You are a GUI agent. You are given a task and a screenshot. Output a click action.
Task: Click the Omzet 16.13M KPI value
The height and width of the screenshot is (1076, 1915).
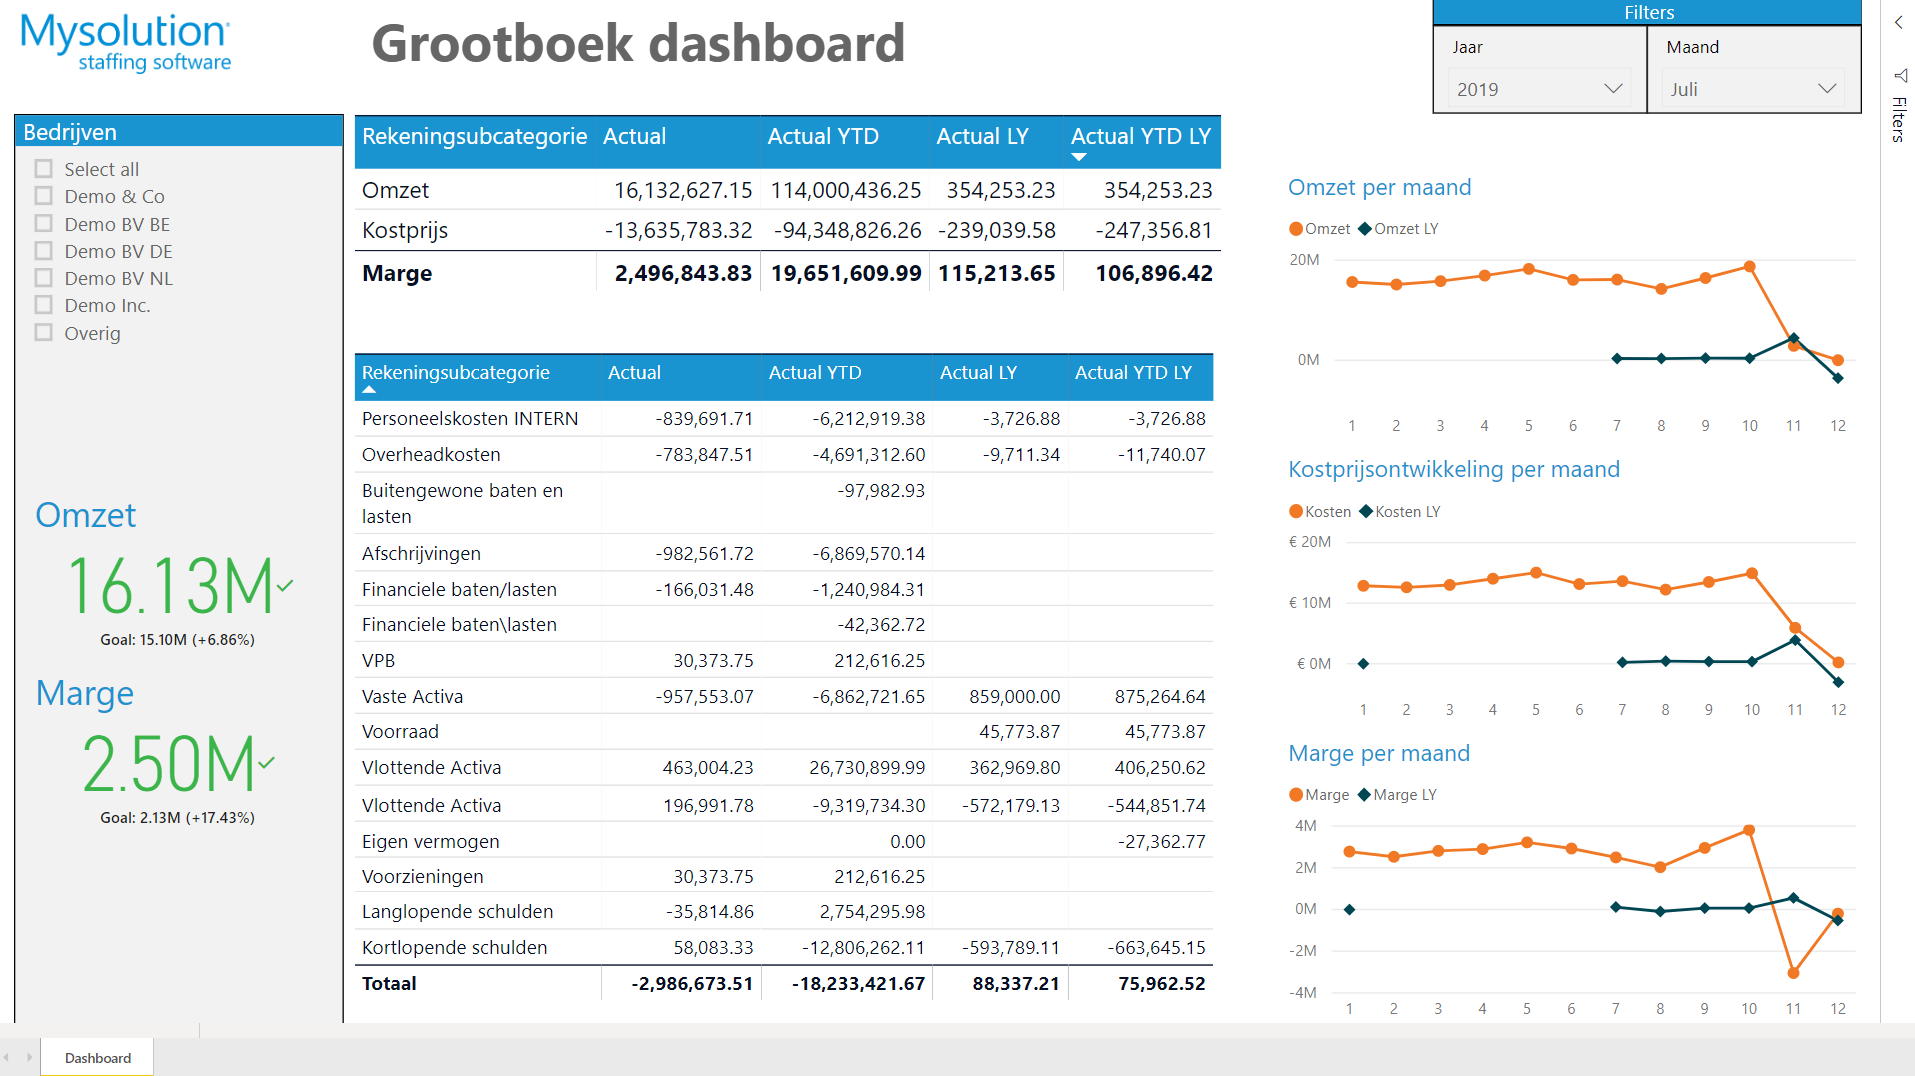170,587
